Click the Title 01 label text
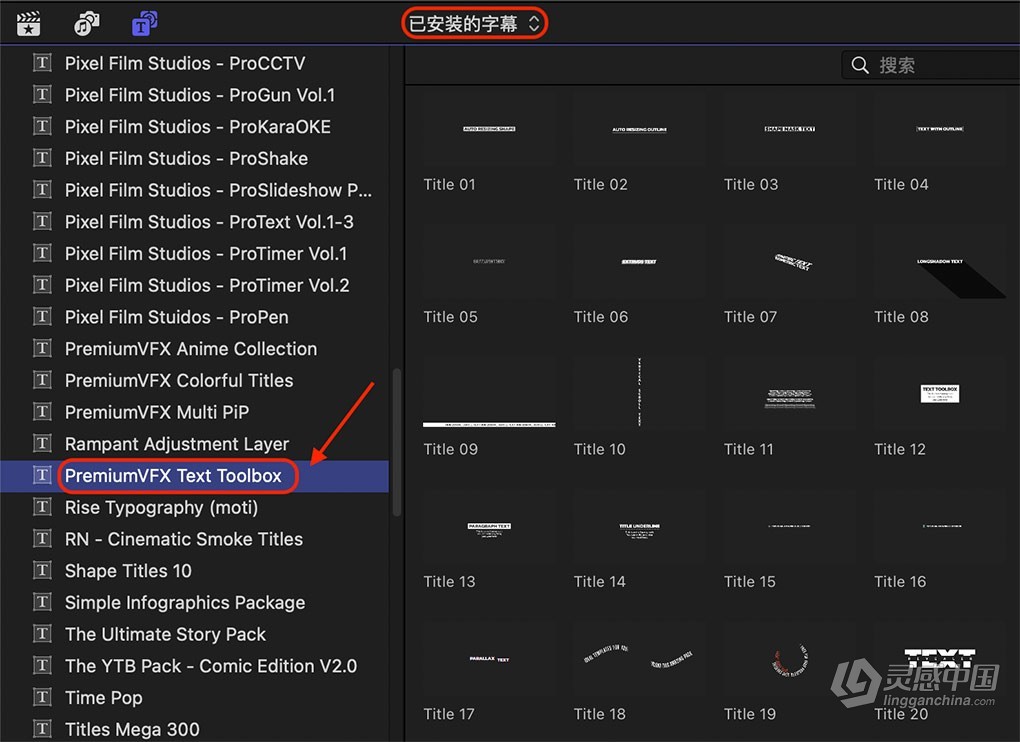 click(450, 185)
